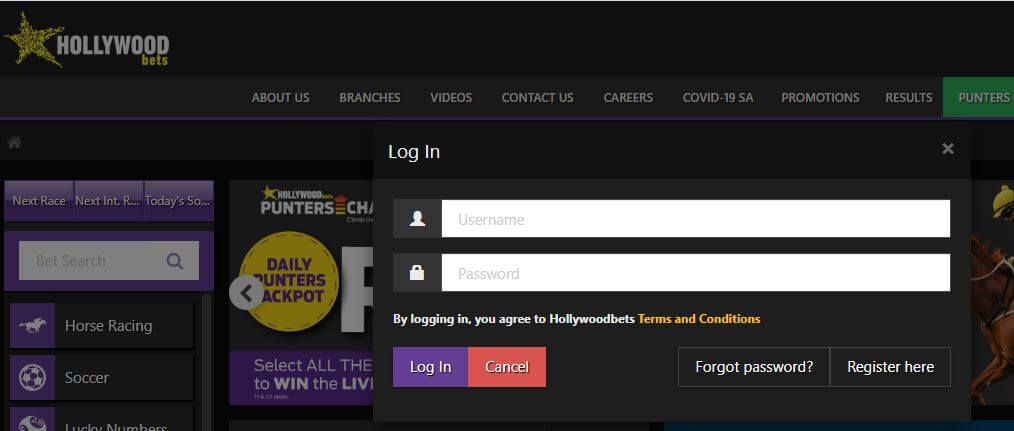Open the About Us menu
1014x431 pixels.
point(281,98)
